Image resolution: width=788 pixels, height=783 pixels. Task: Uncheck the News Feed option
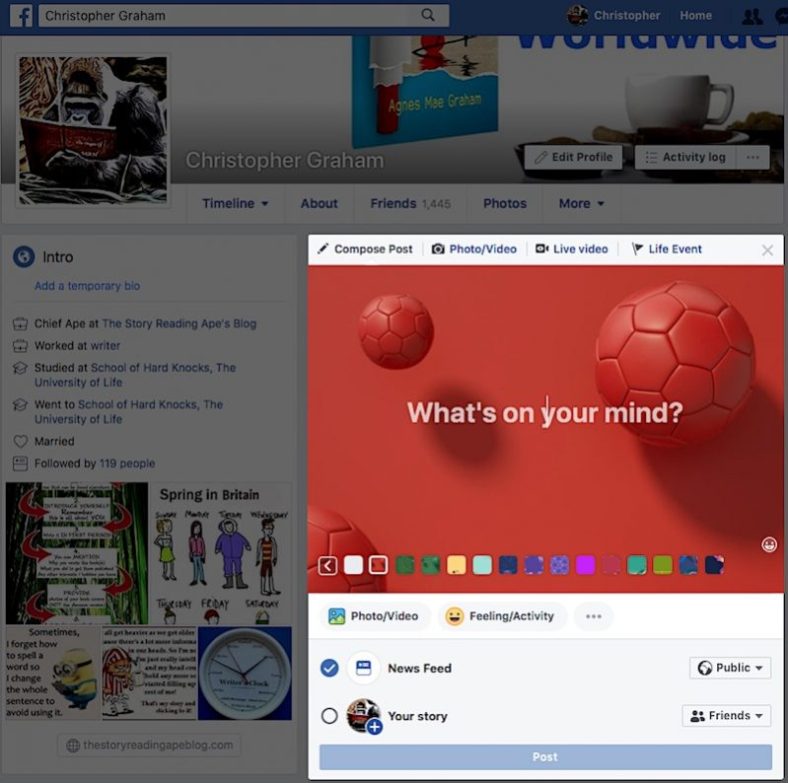(x=329, y=668)
